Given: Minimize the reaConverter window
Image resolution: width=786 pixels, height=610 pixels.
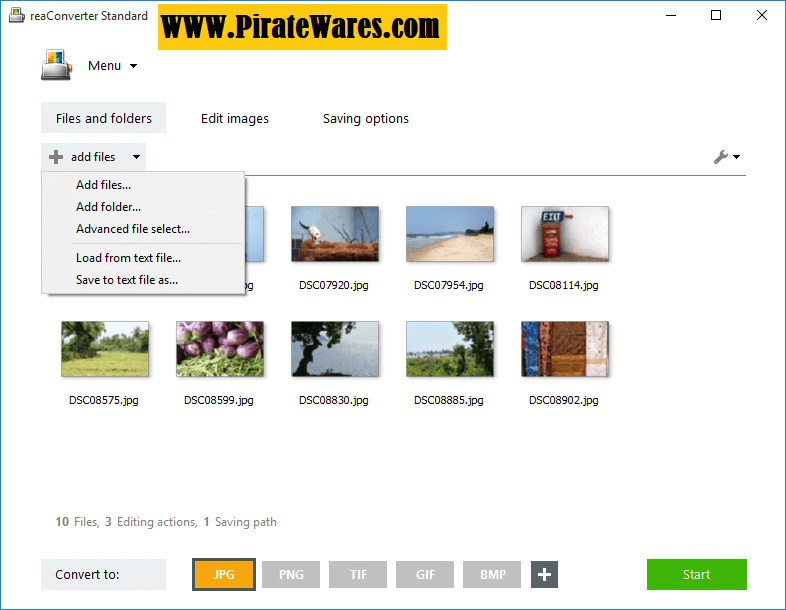Looking at the screenshot, I should [x=671, y=16].
